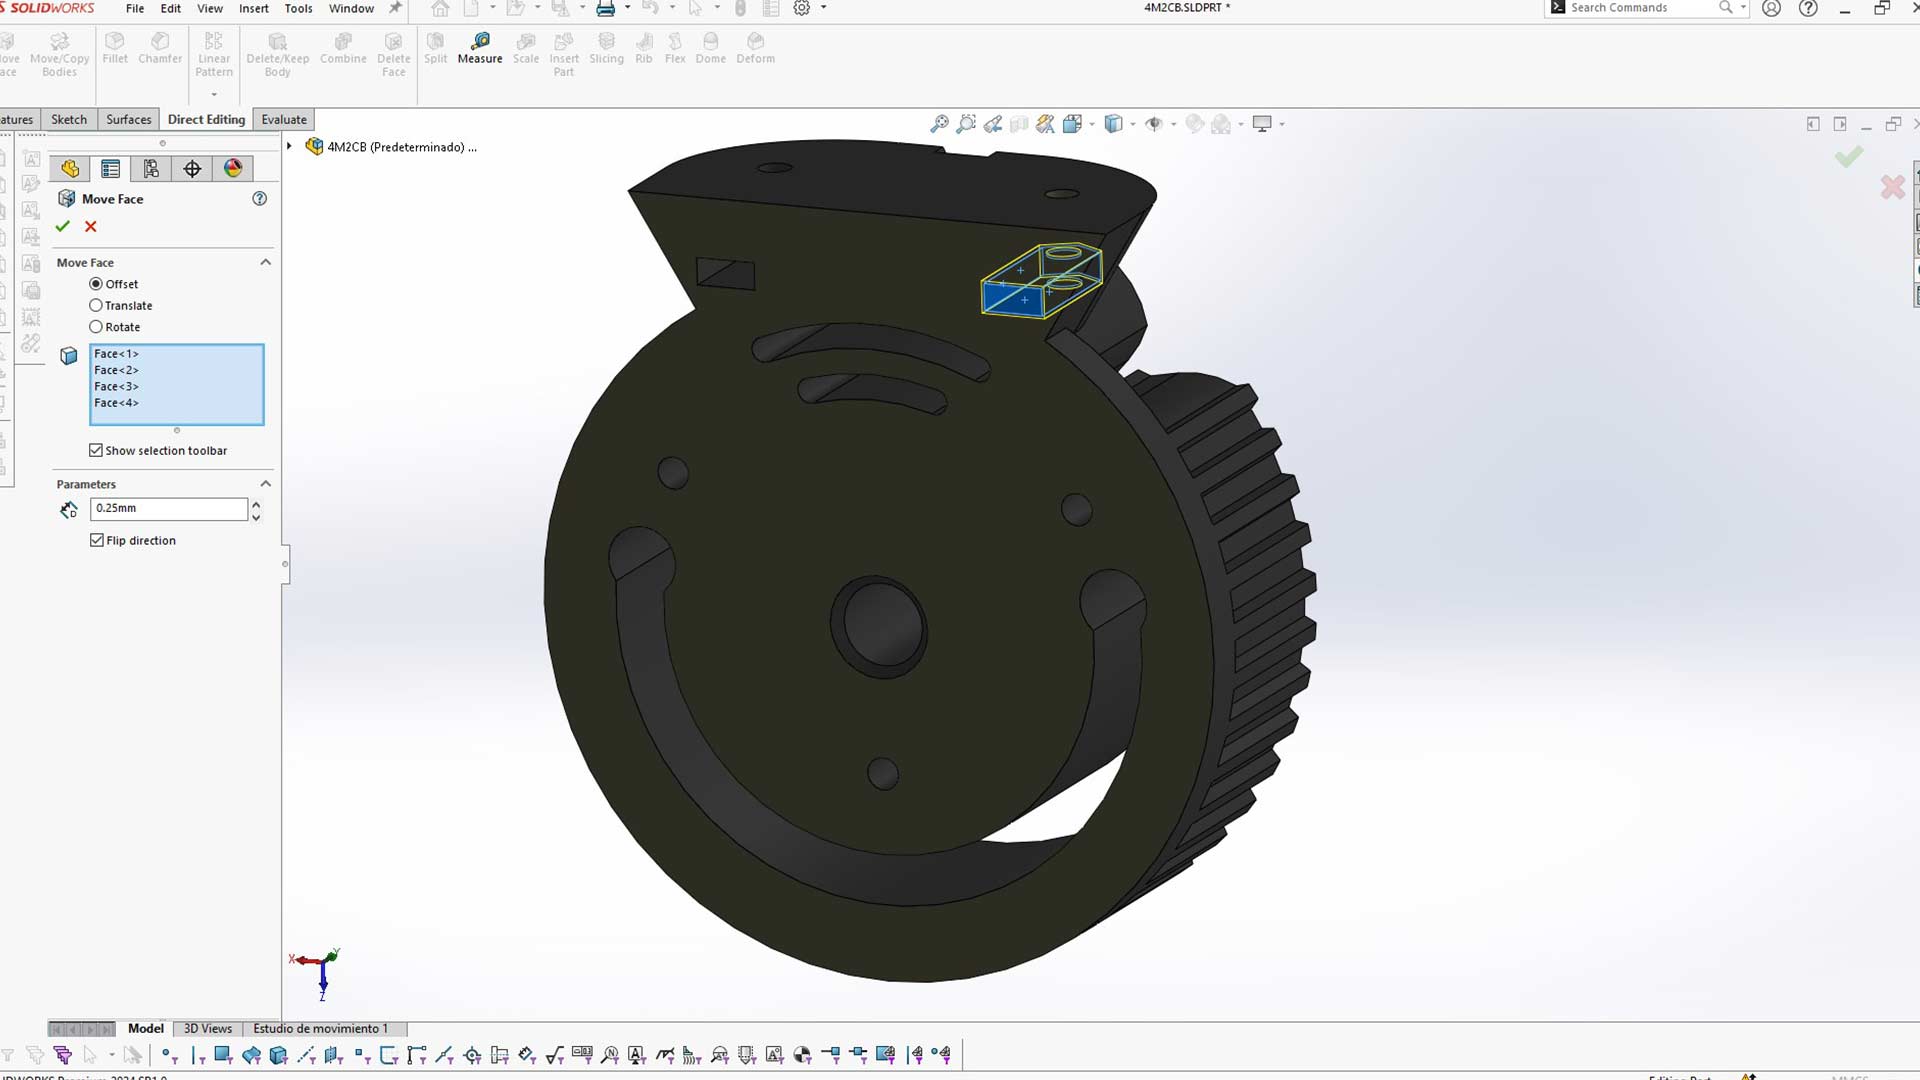Click the filter edges selection icon
The width and height of the screenshot is (1920, 1080).
point(198,1055)
